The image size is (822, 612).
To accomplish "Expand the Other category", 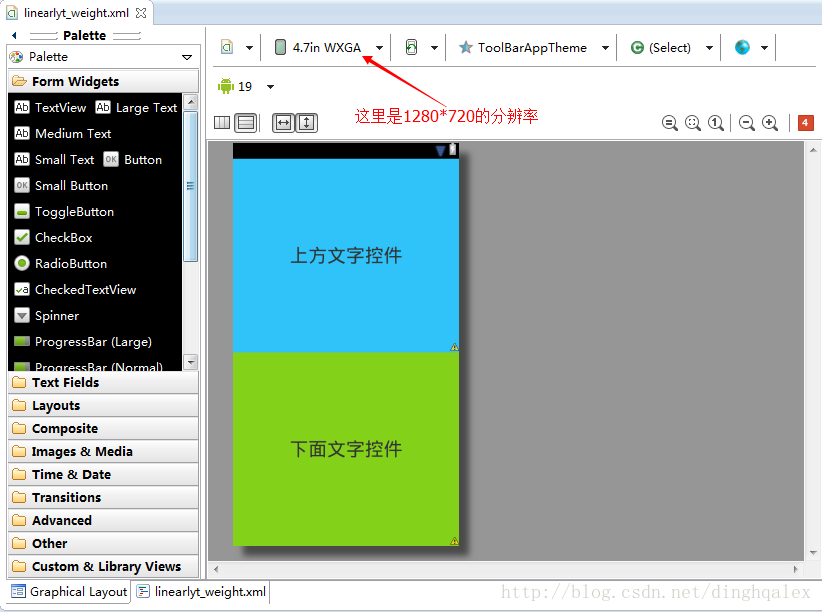I will pos(103,543).
